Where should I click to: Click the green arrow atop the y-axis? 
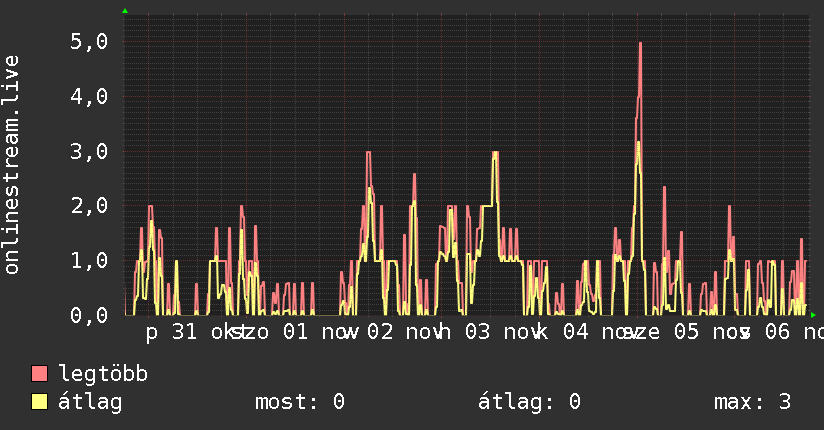[125, 11]
